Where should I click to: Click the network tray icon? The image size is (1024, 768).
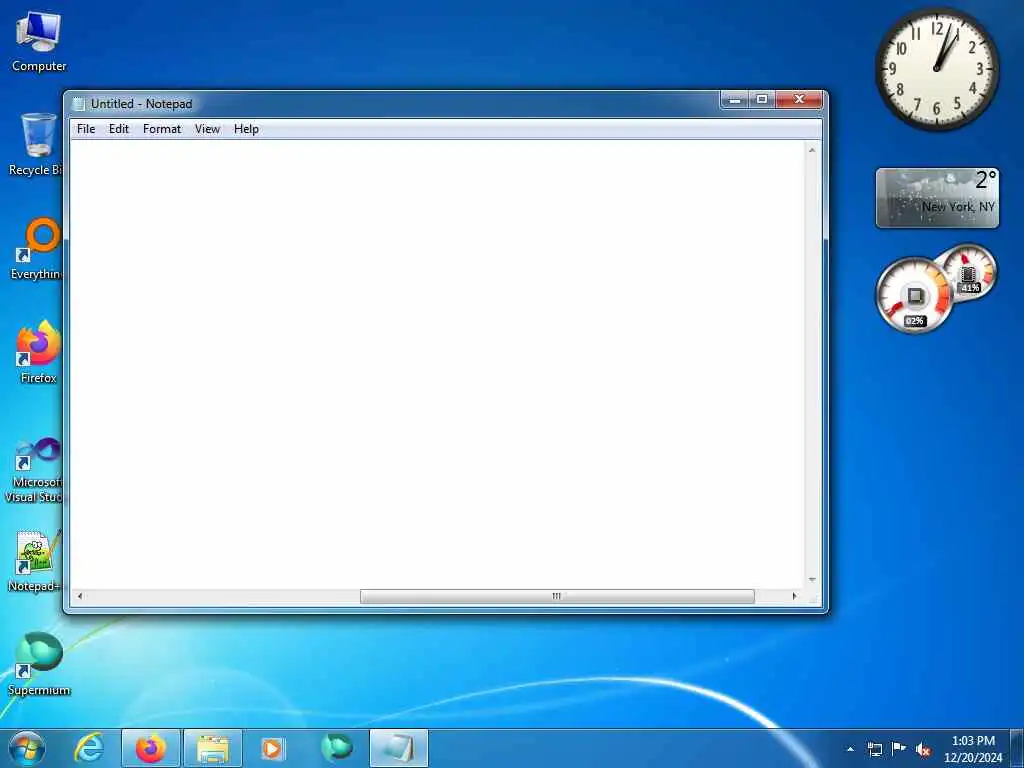tap(874, 749)
